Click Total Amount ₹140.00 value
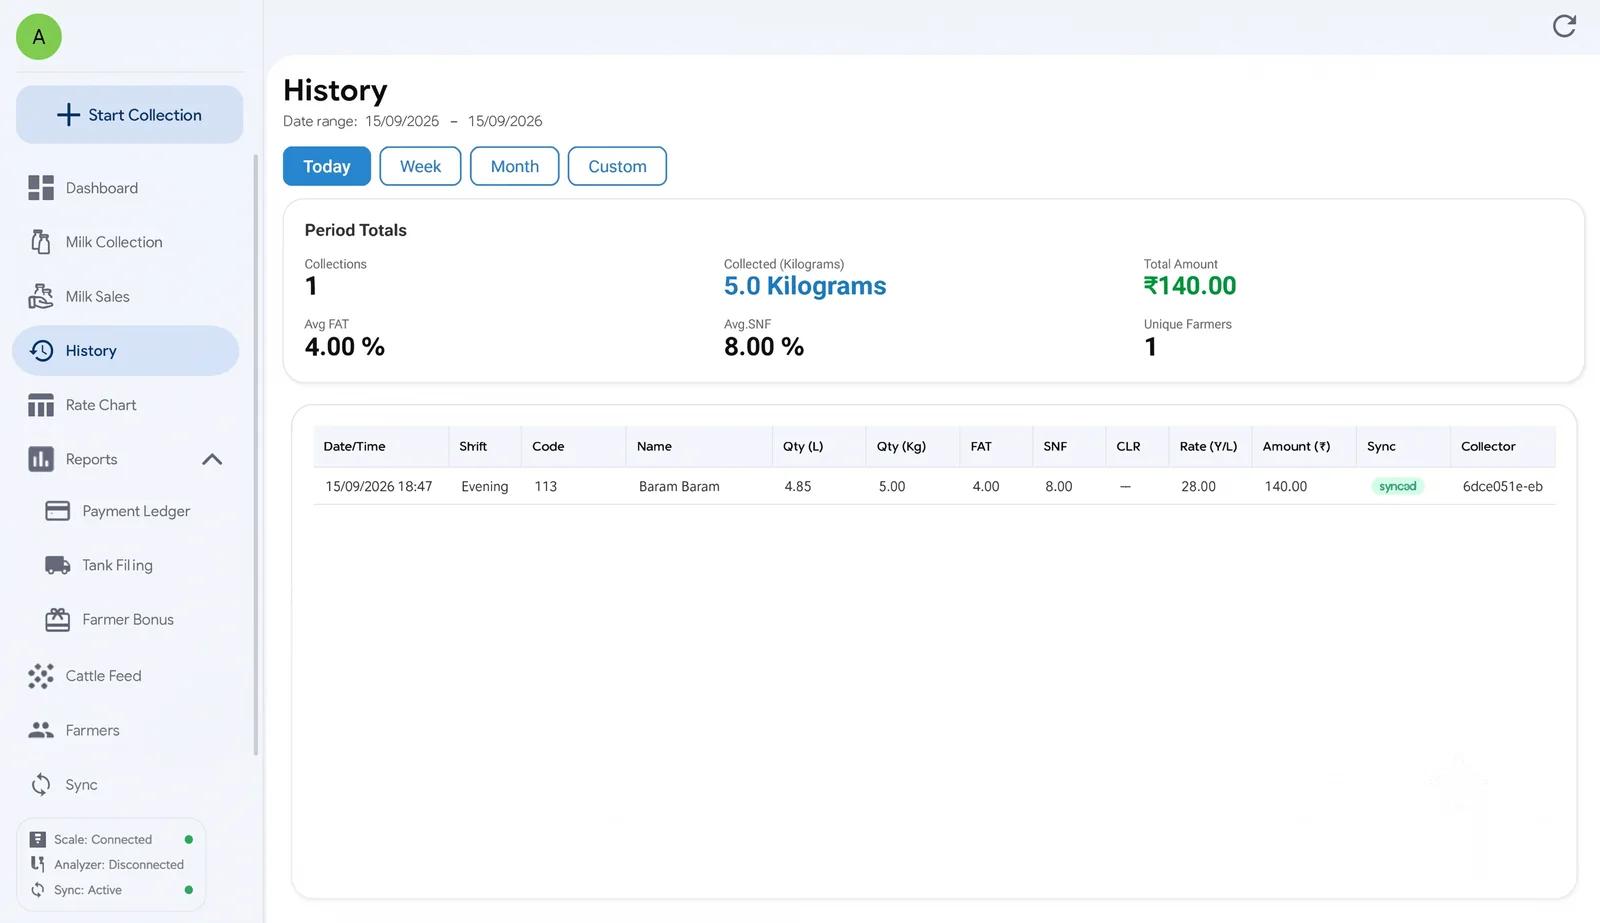Screen dimensions: 1600x923 pos(1190,286)
